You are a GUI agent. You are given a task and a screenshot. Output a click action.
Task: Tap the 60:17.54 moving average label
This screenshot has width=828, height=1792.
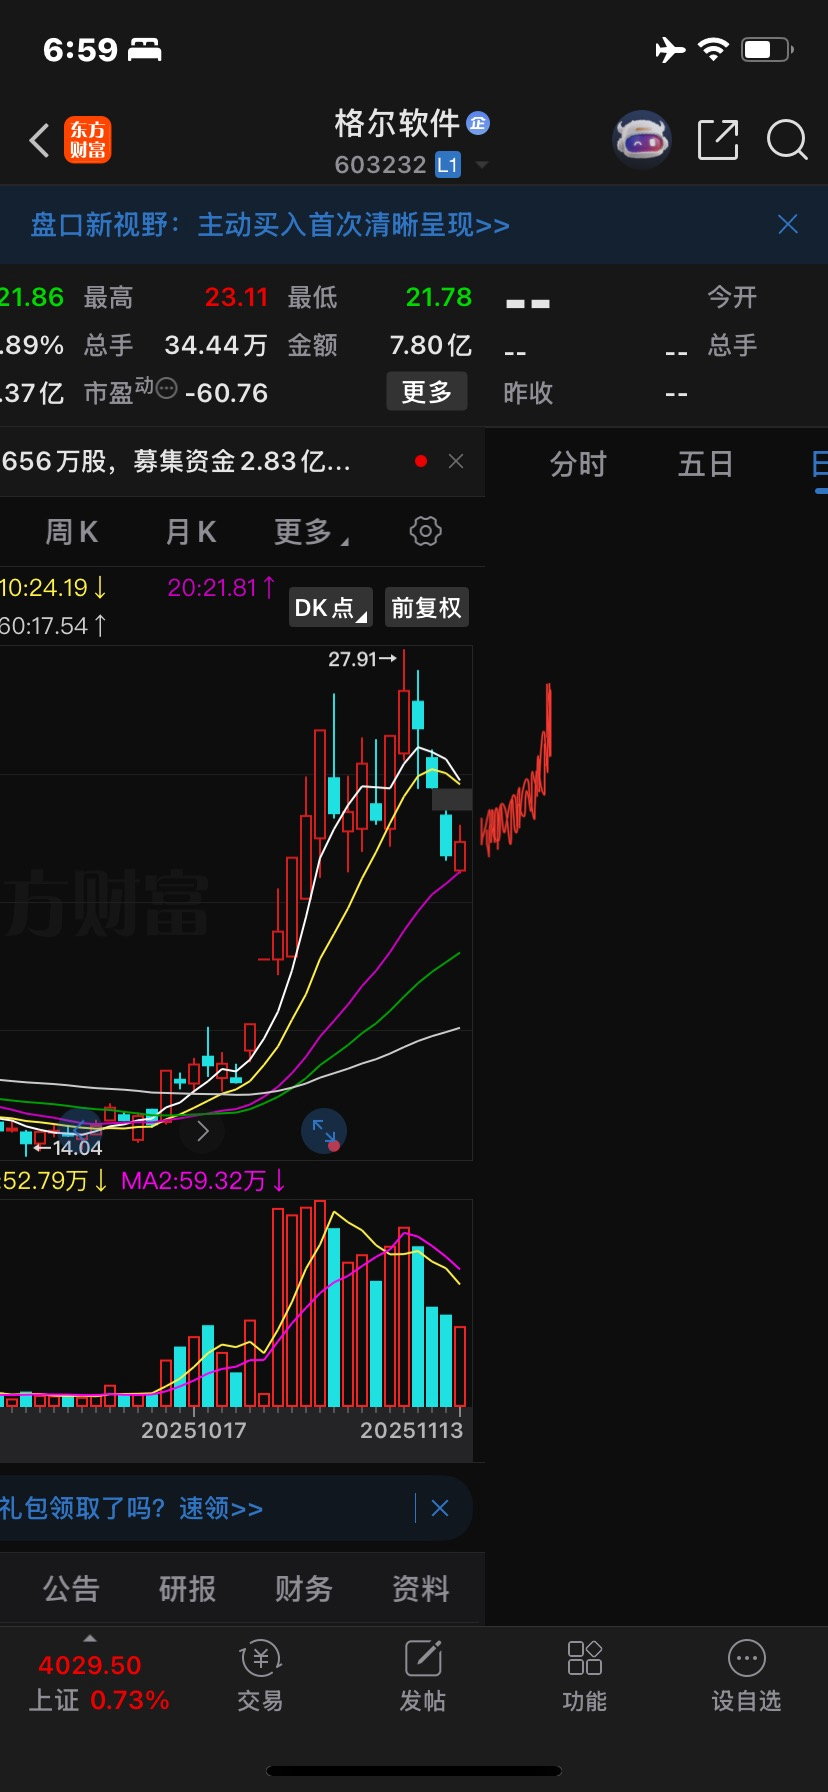click(53, 626)
